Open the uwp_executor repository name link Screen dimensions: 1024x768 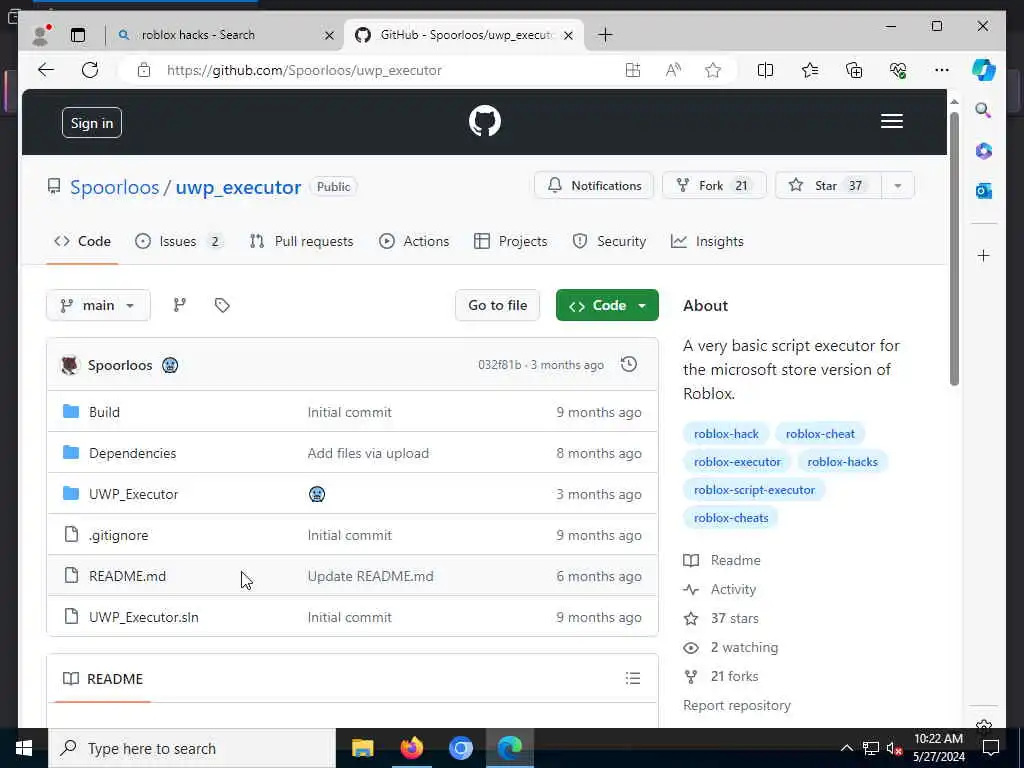point(238,187)
